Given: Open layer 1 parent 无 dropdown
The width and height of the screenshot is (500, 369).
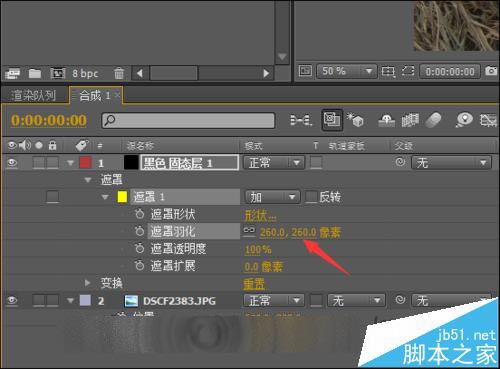Looking at the screenshot, I should click(x=452, y=163).
